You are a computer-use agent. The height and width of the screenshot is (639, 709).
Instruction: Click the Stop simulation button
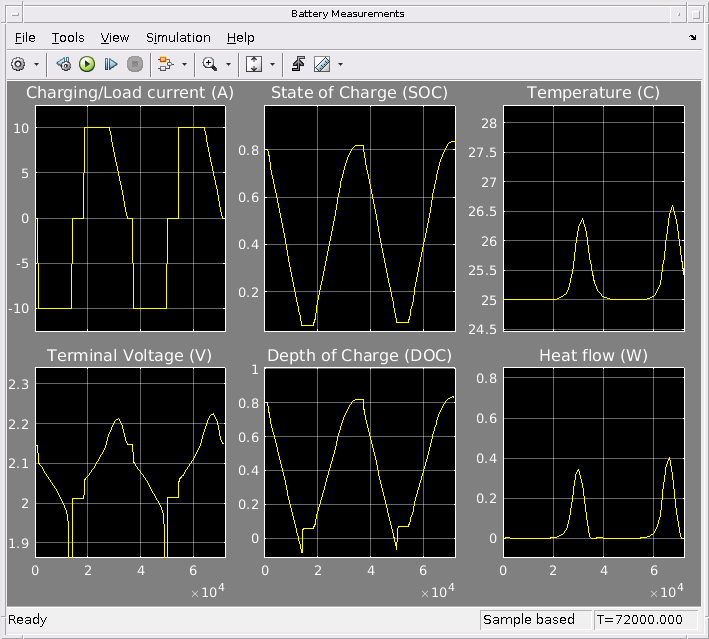point(135,64)
